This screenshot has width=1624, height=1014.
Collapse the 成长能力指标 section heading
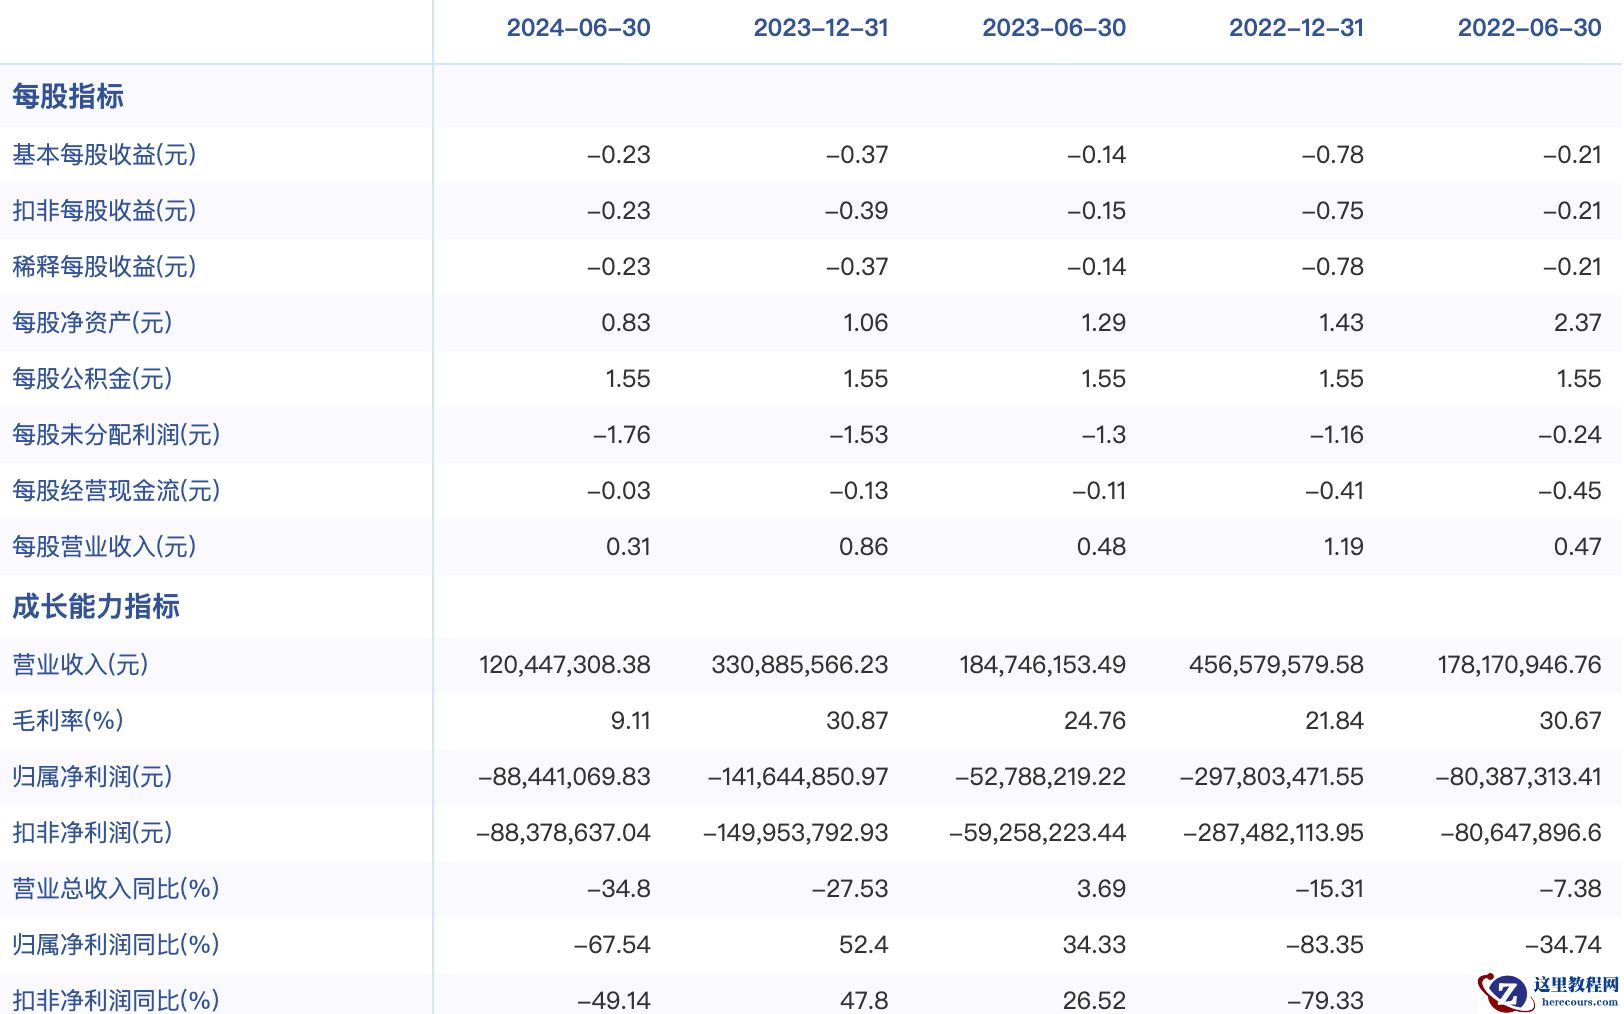click(x=96, y=606)
